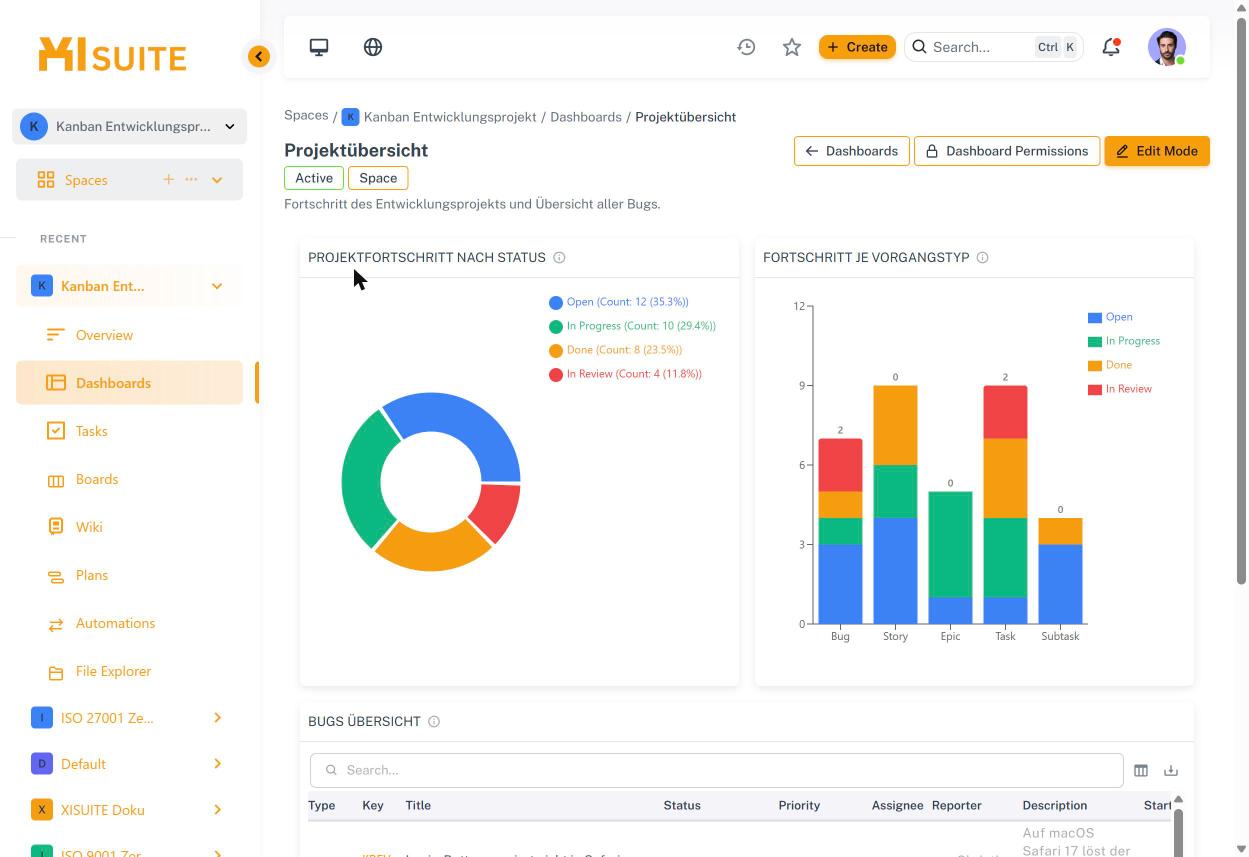Toggle Done in bar chart legend
The image size is (1249, 857).
point(1110,365)
